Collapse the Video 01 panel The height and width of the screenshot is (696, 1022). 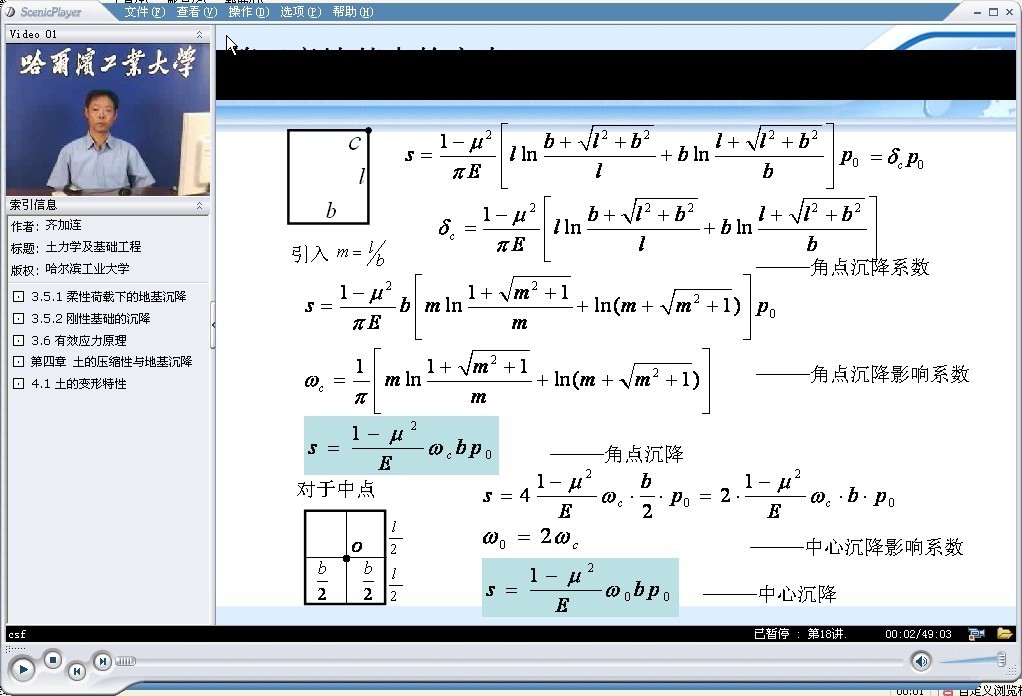(x=199, y=34)
